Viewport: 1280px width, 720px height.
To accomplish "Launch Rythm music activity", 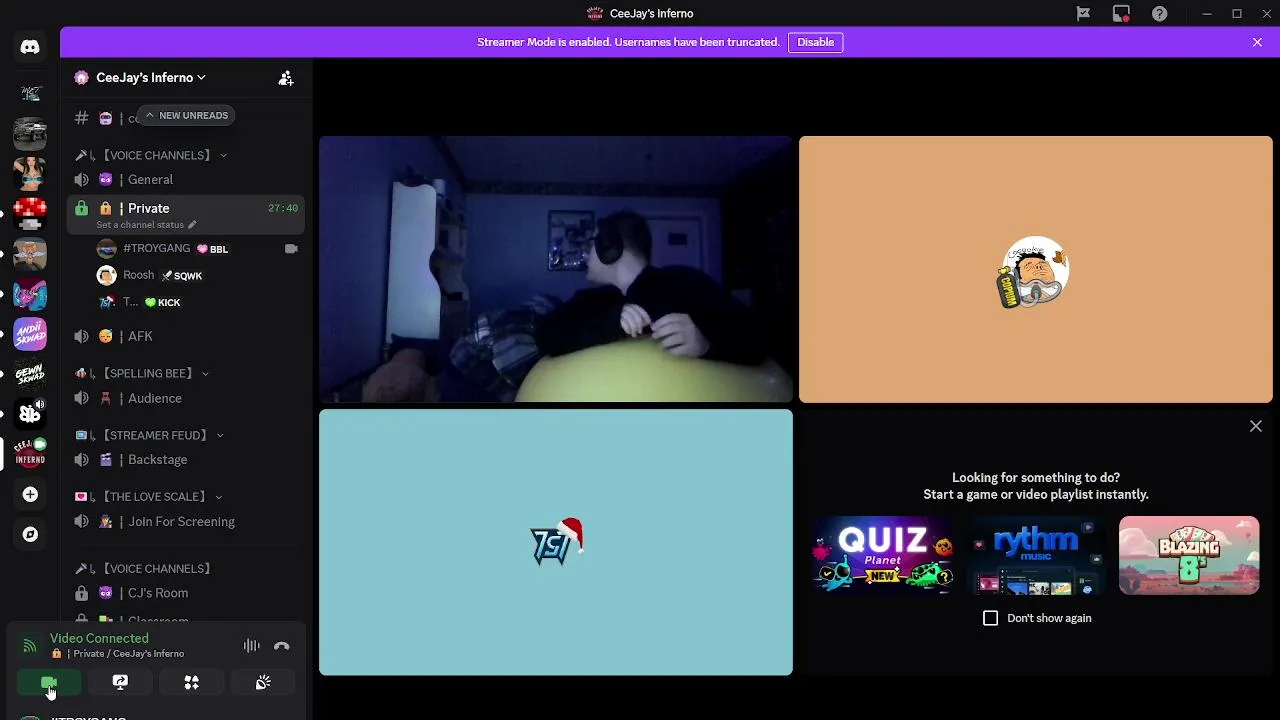I will pos(1036,555).
